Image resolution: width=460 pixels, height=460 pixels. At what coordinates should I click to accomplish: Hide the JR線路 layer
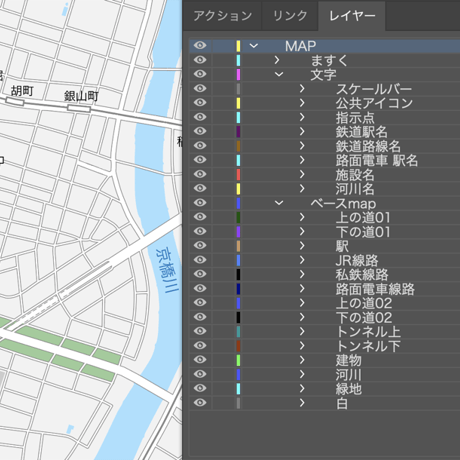[x=200, y=259]
